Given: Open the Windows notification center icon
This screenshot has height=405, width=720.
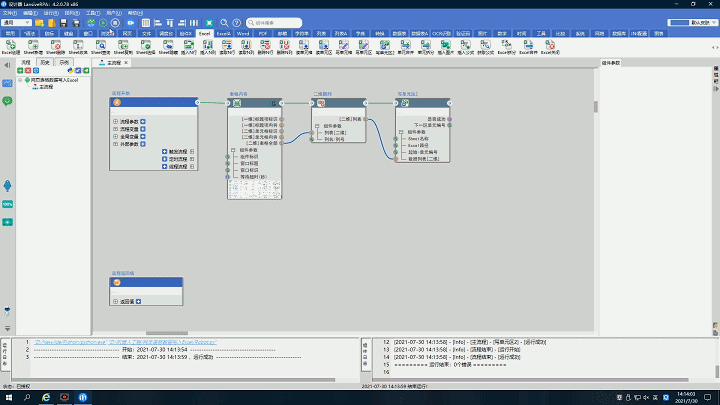Looking at the screenshot, I should coord(708,398).
